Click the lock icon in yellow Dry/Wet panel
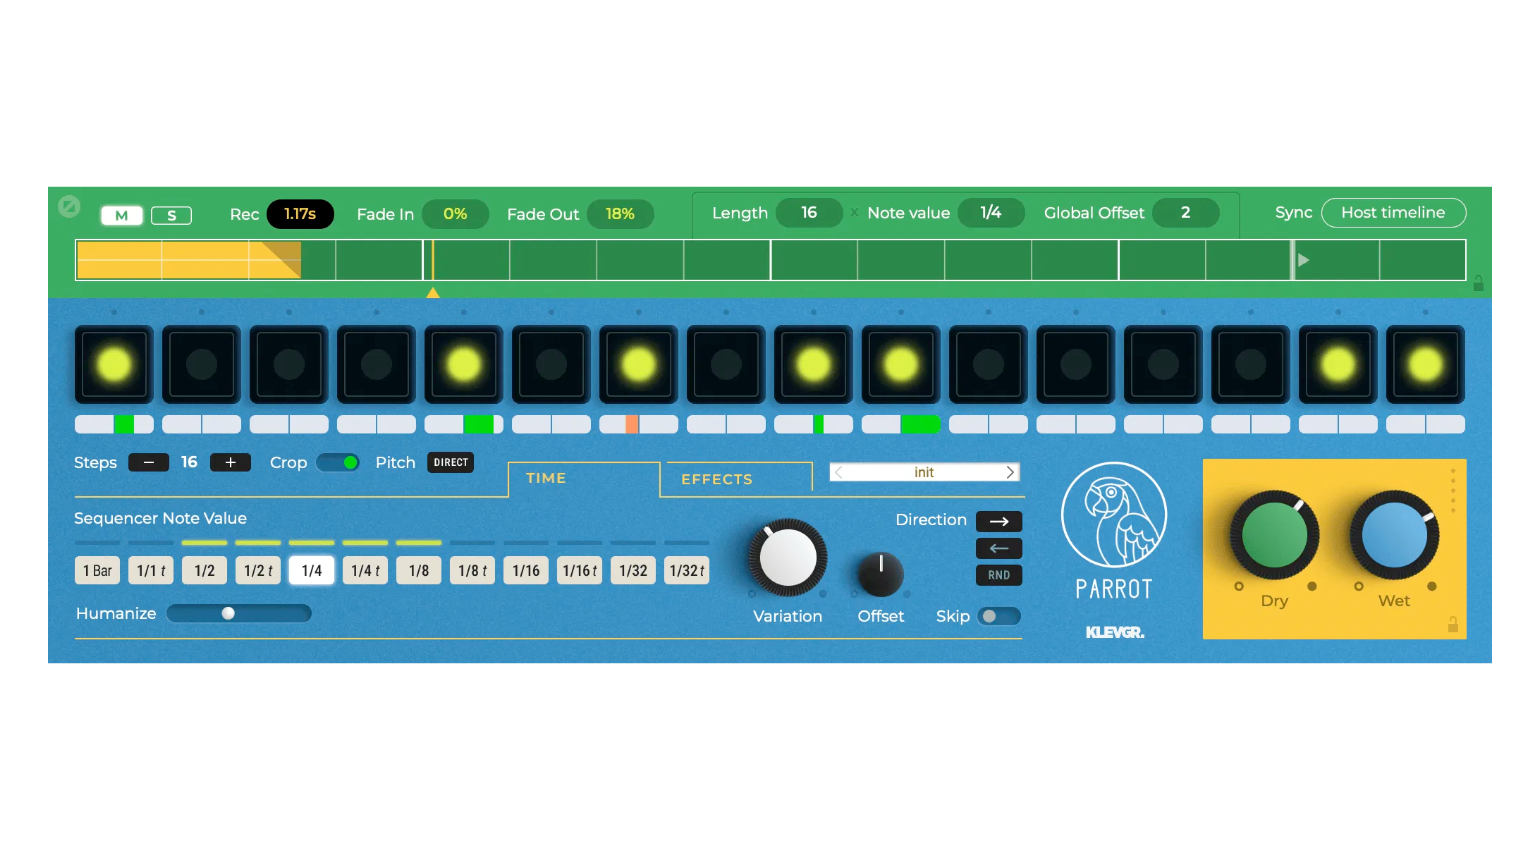The image size is (1540, 850). pos(1452,625)
